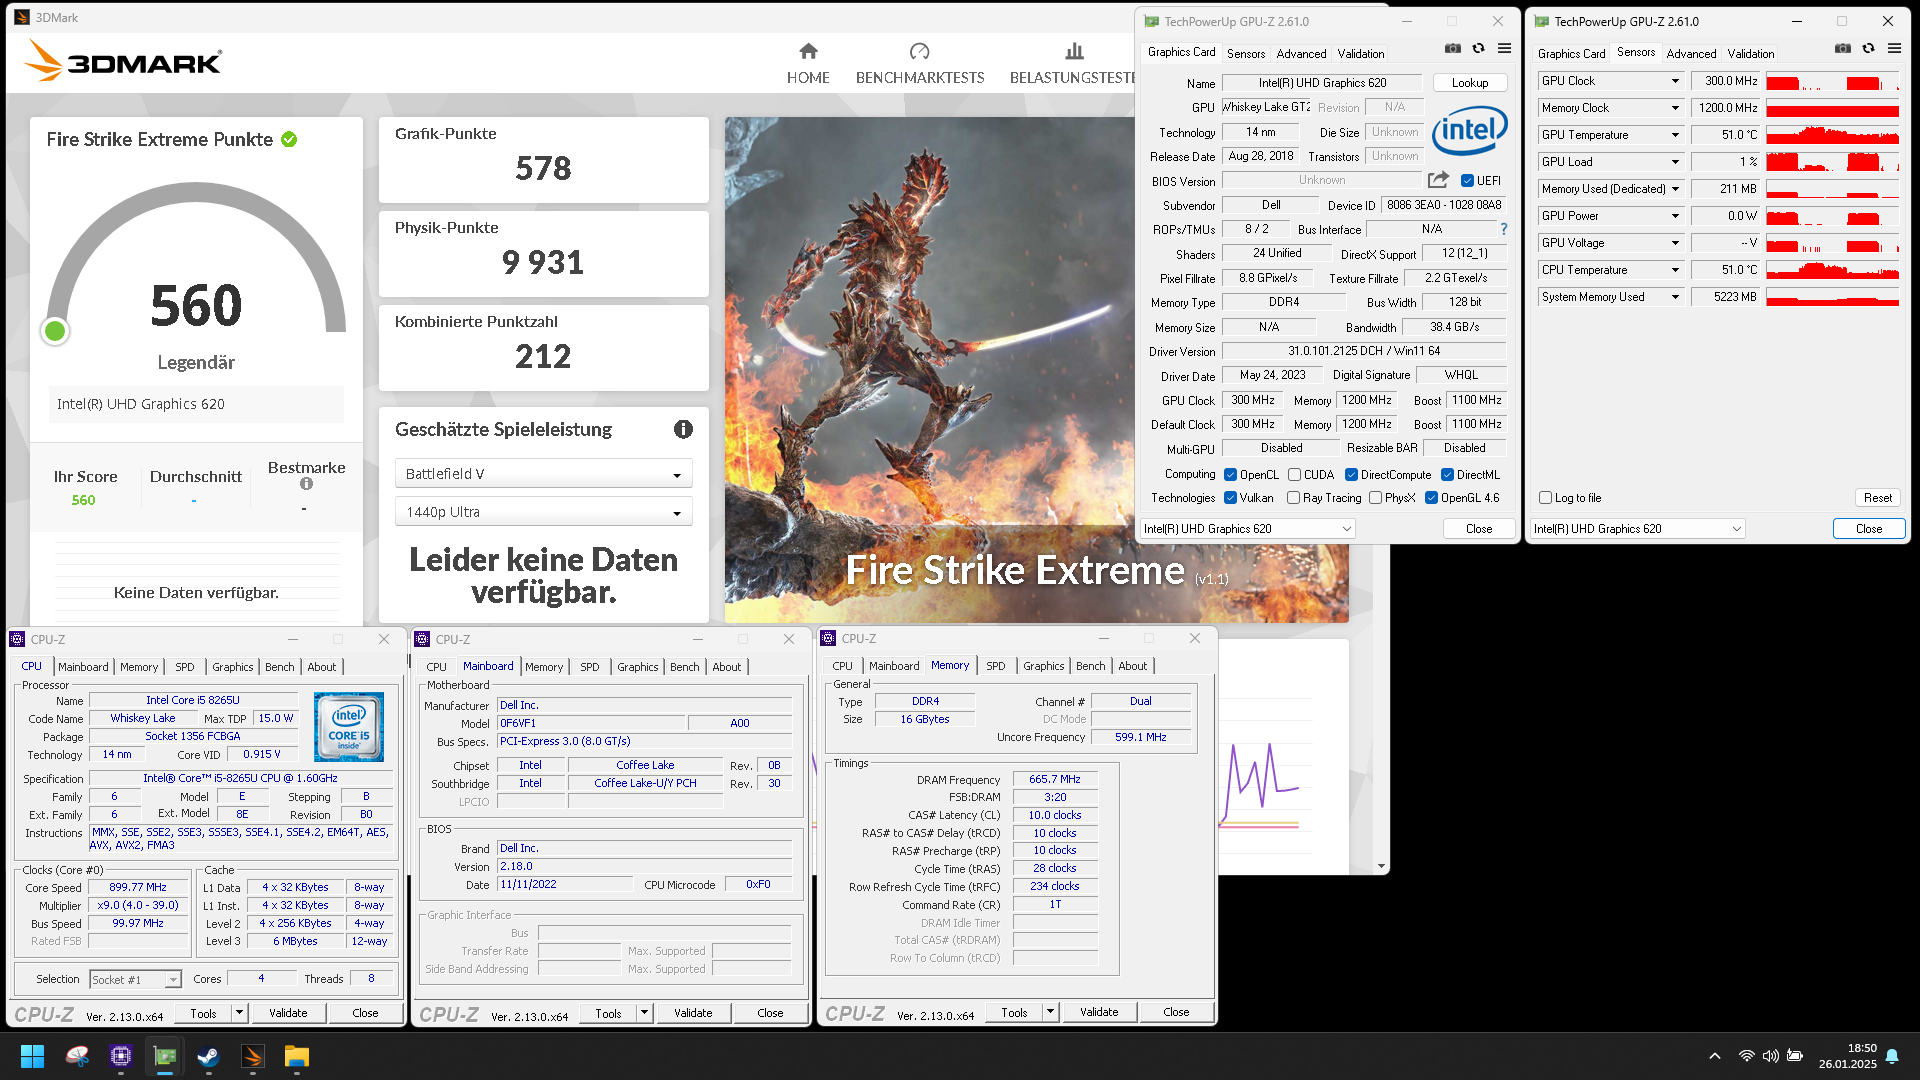Click the Bus Interface question mark in GPU-Z
This screenshot has height=1080, width=1920.
click(x=1503, y=229)
